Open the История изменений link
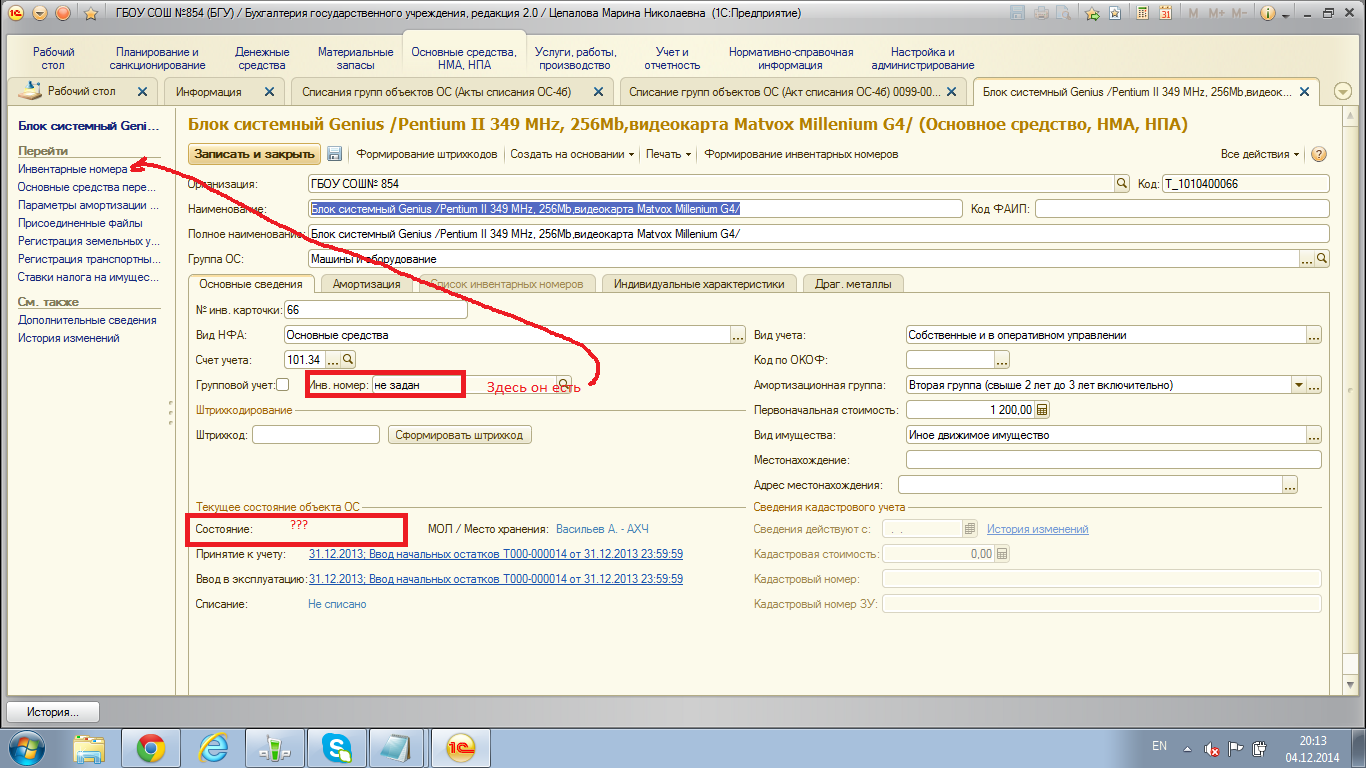Screen dimensions: 1366x768 pyautogui.click(x=1037, y=529)
